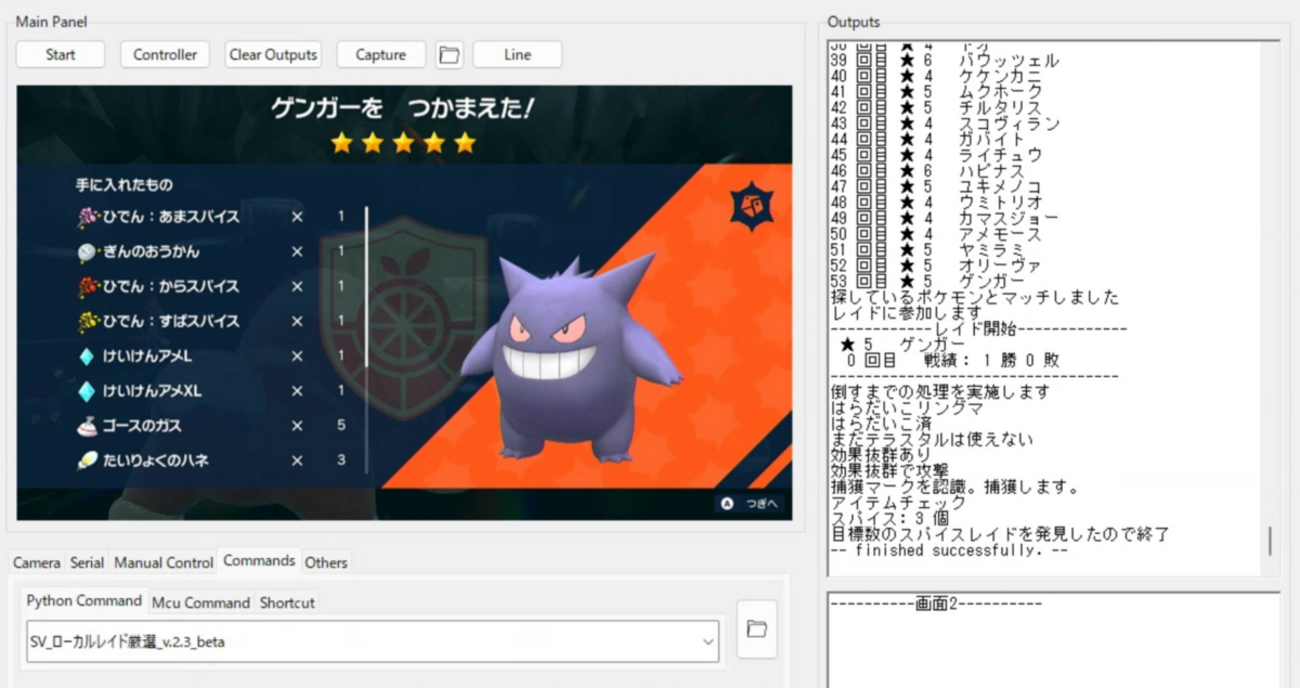Open the Shortcut tab
1300x688 pixels.
pyautogui.click(x=286, y=602)
